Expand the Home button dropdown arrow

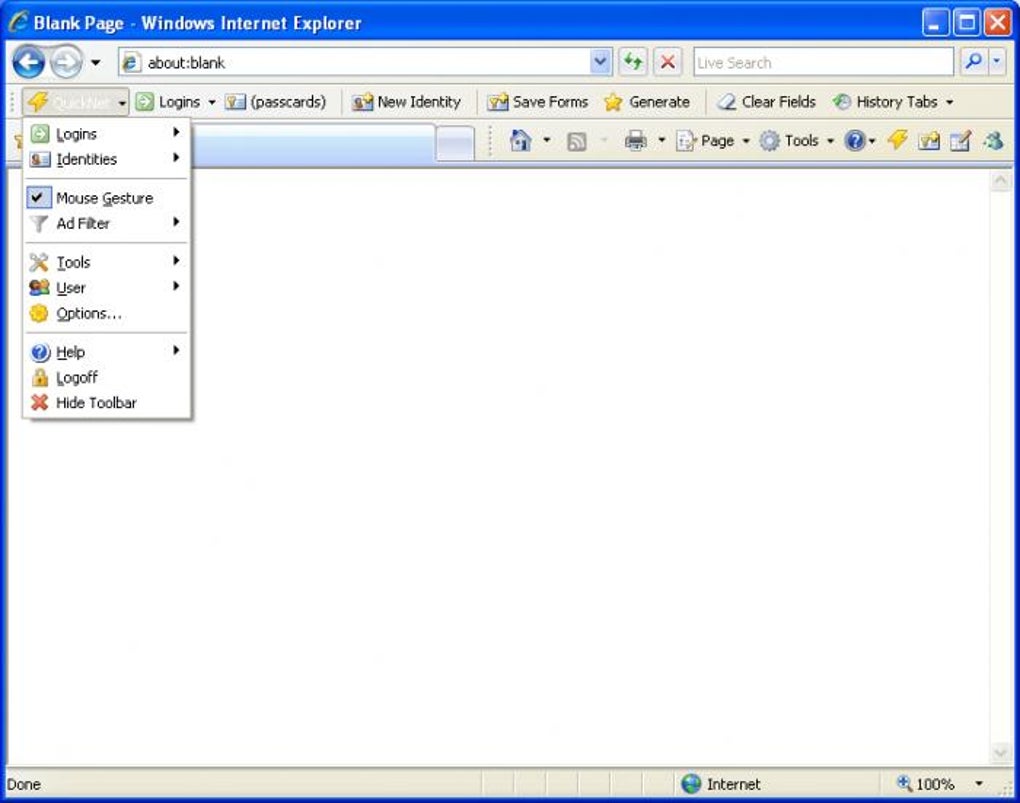point(546,141)
